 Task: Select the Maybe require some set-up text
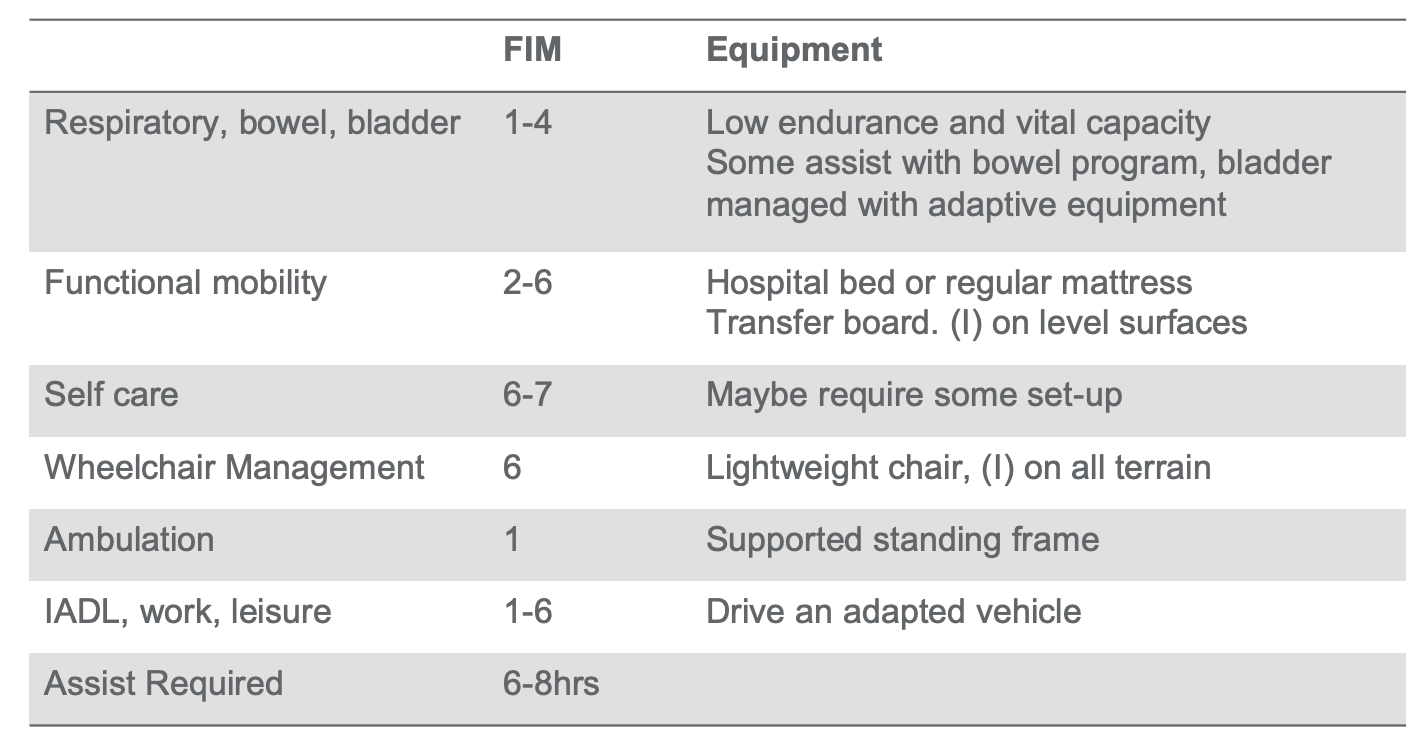pos(914,394)
